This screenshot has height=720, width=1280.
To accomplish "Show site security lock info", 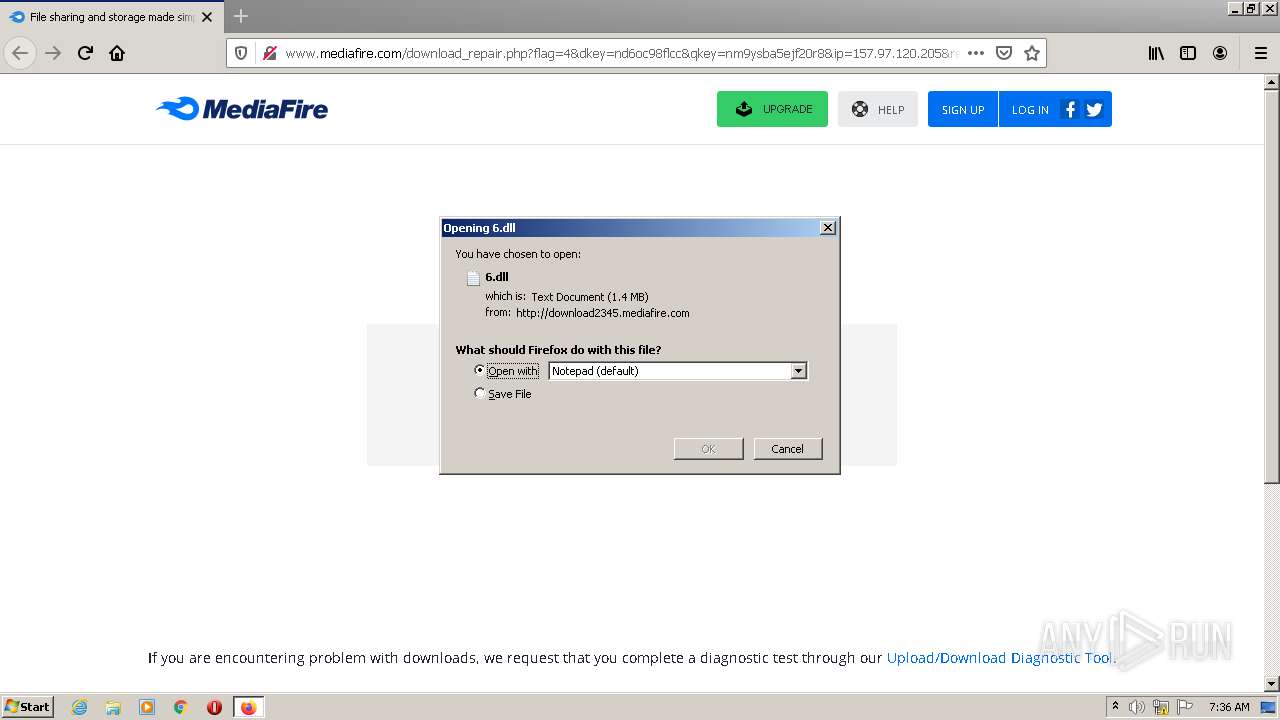I will [x=269, y=53].
